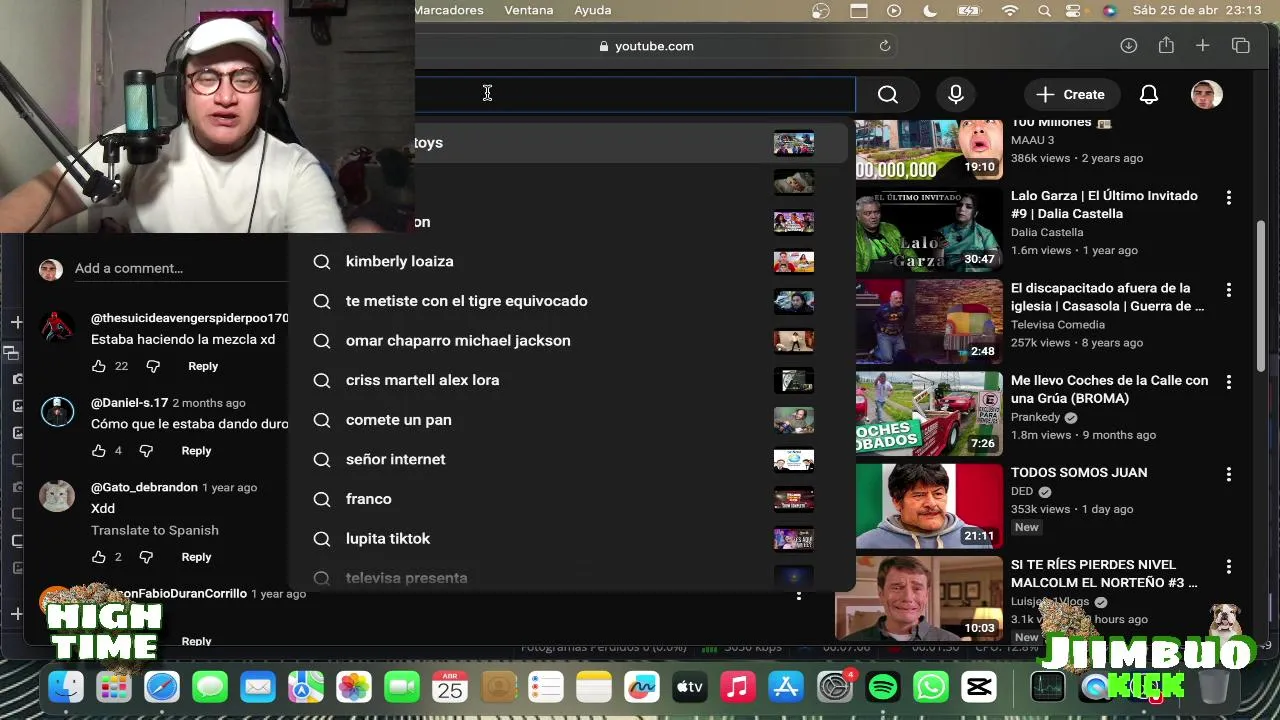1280x720 pixels.
Task: Open @Gato_debrandon's channel link
Action: (144, 487)
